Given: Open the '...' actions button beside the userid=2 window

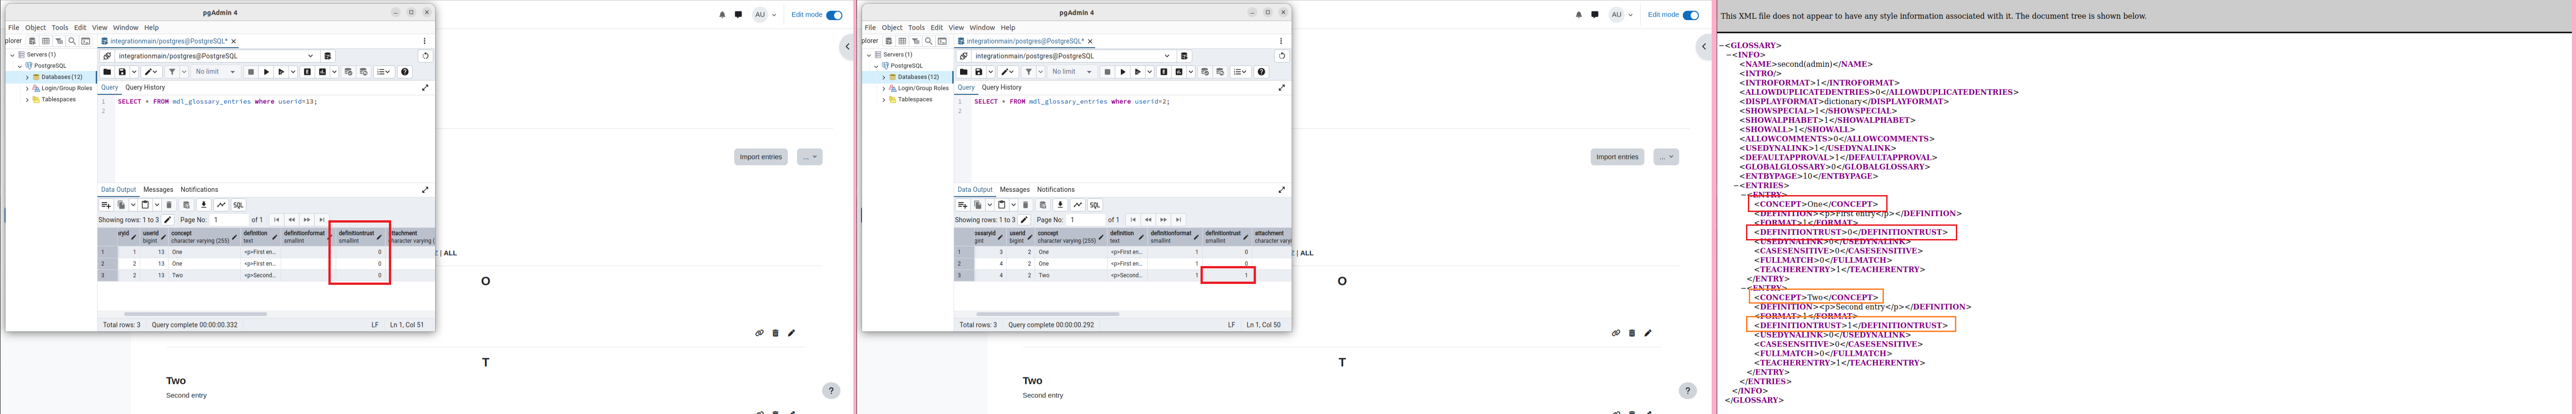Looking at the screenshot, I should tap(1666, 157).
